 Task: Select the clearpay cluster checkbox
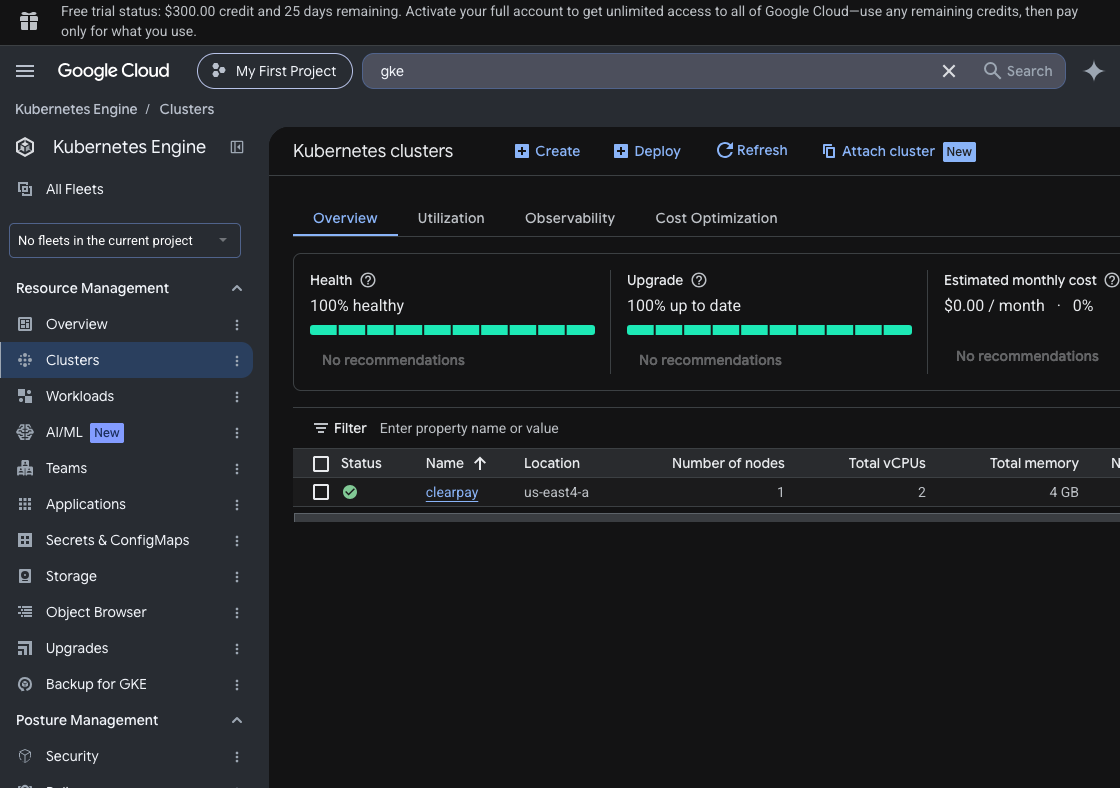point(321,492)
